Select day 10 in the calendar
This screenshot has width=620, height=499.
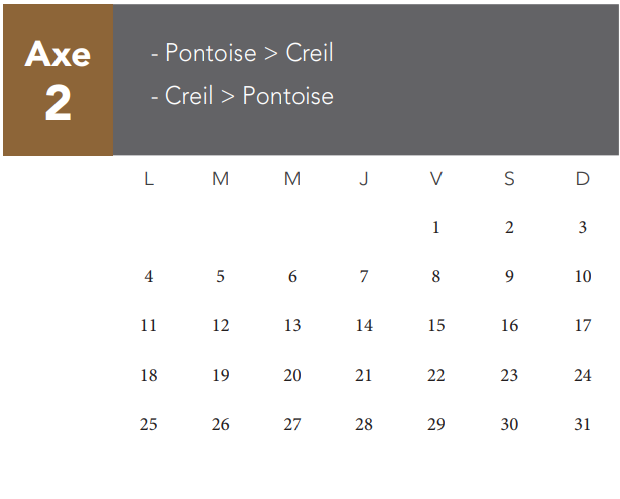pos(582,276)
